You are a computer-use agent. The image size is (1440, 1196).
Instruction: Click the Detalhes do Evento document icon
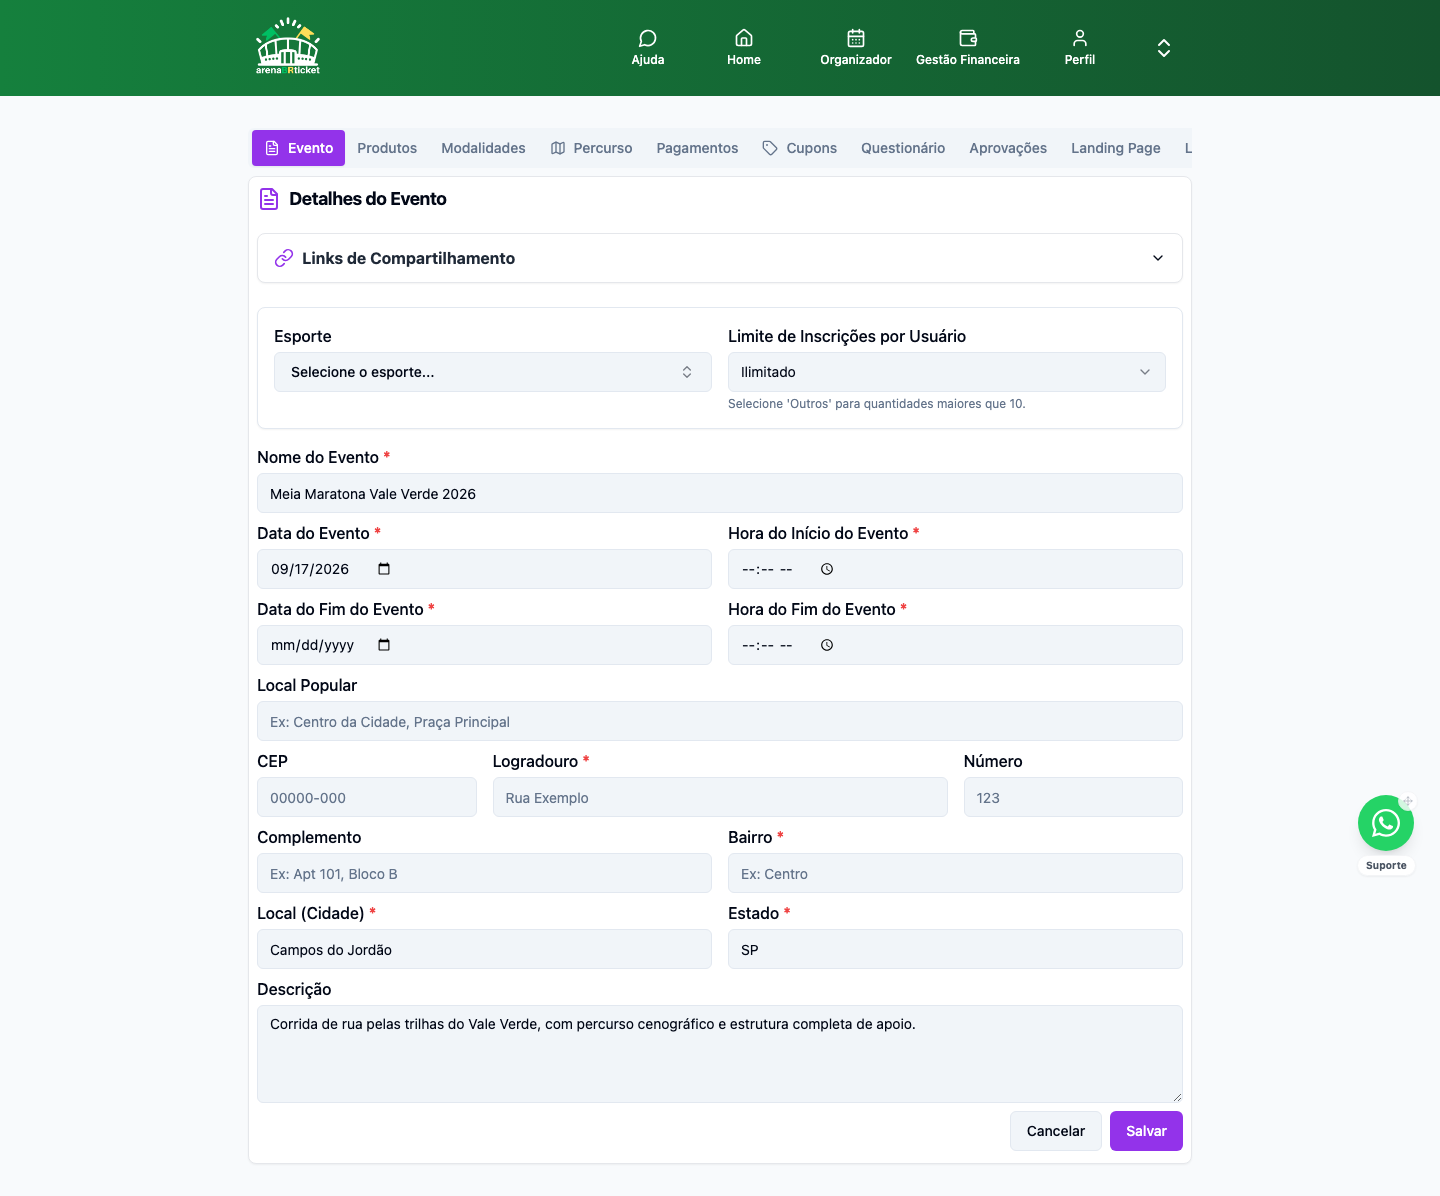click(269, 199)
